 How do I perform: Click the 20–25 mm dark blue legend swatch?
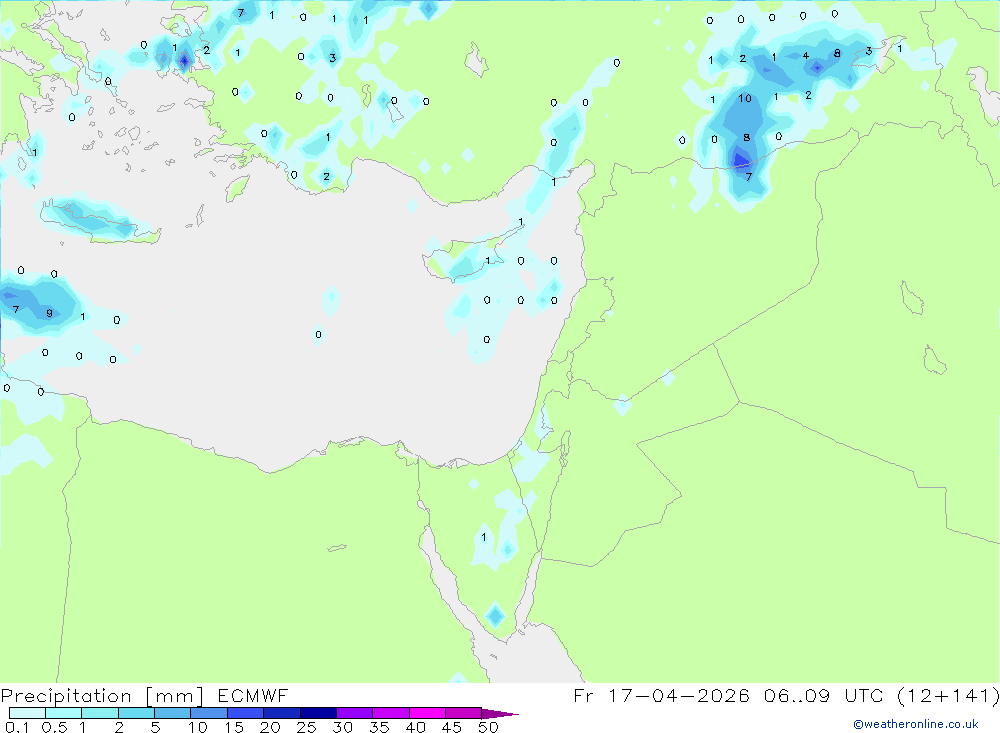[x=281, y=713]
